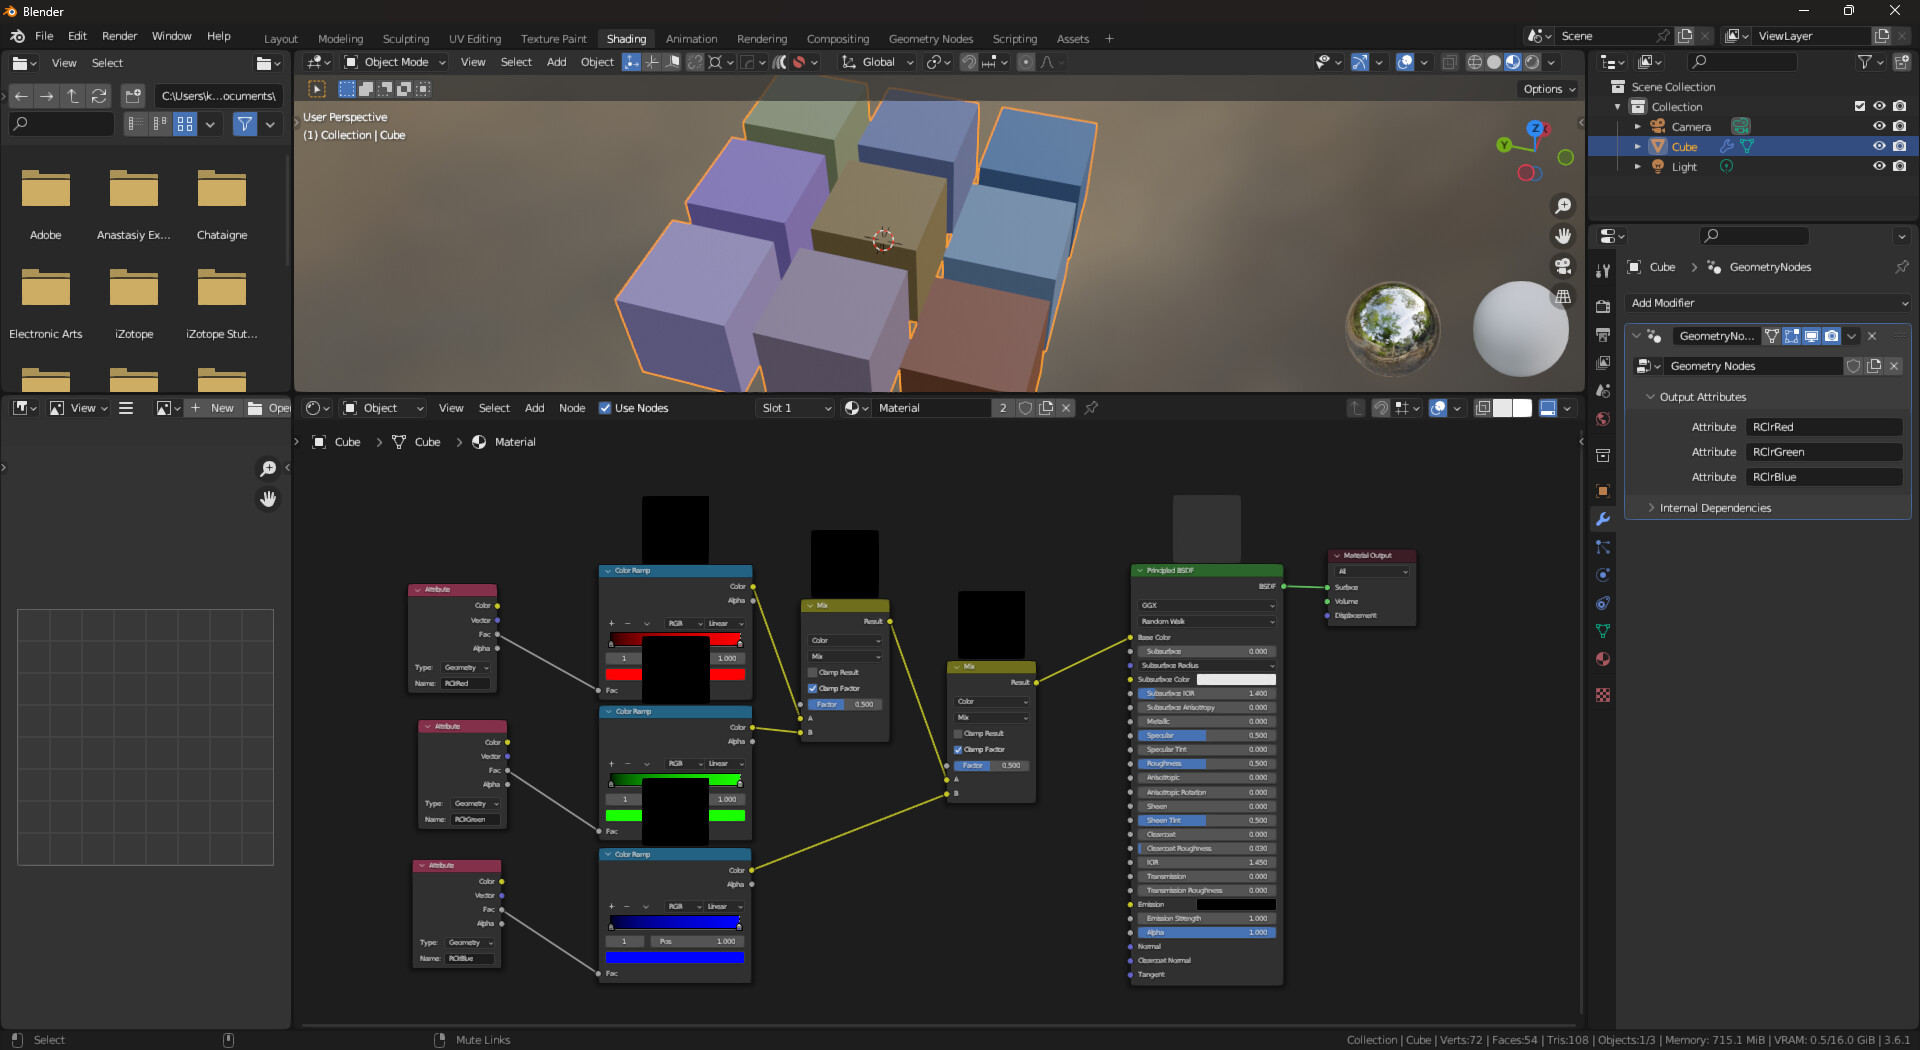The width and height of the screenshot is (1920, 1050).
Task: Open the Transform Orientation dropdown showing Global
Action: [x=877, y=62]
